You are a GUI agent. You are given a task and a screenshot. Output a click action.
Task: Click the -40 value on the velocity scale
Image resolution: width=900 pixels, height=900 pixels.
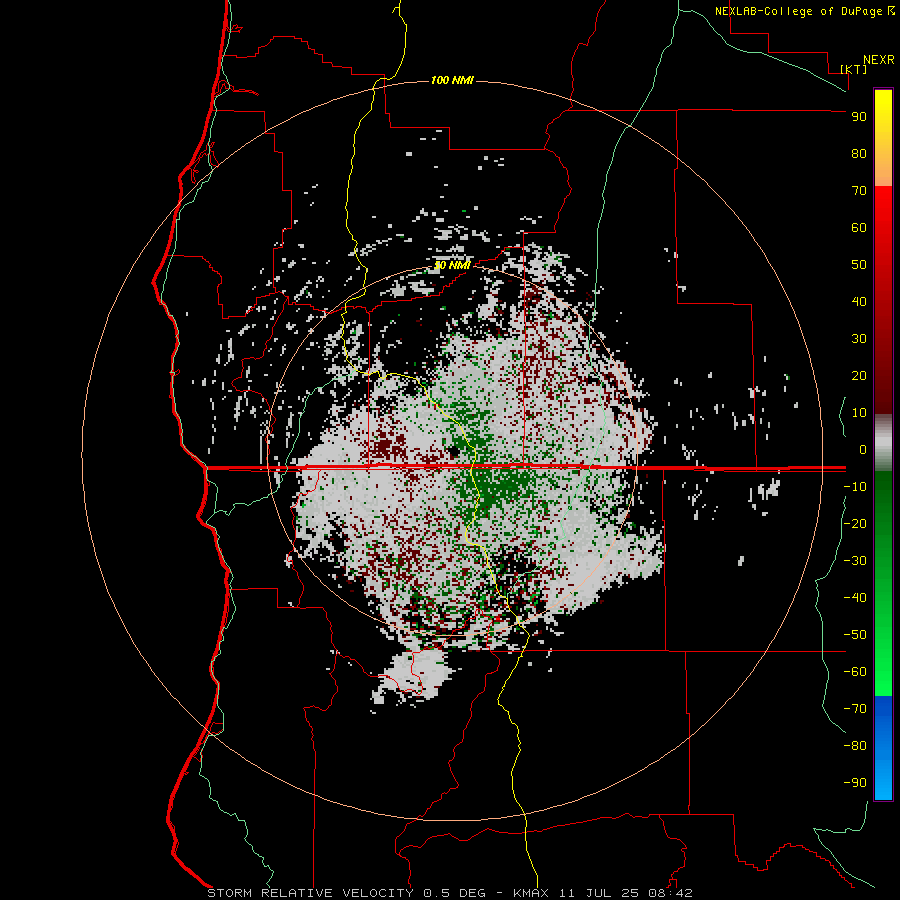coord(855,598)
